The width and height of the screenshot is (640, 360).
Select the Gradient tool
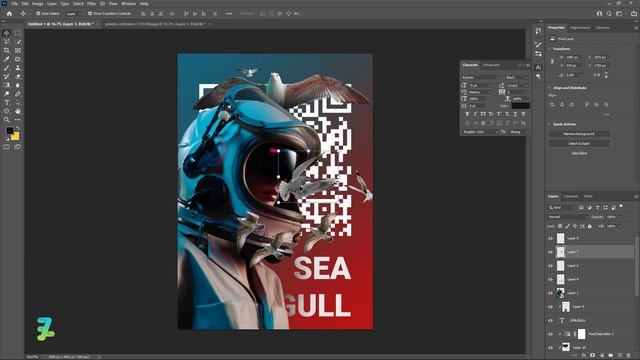7,85
